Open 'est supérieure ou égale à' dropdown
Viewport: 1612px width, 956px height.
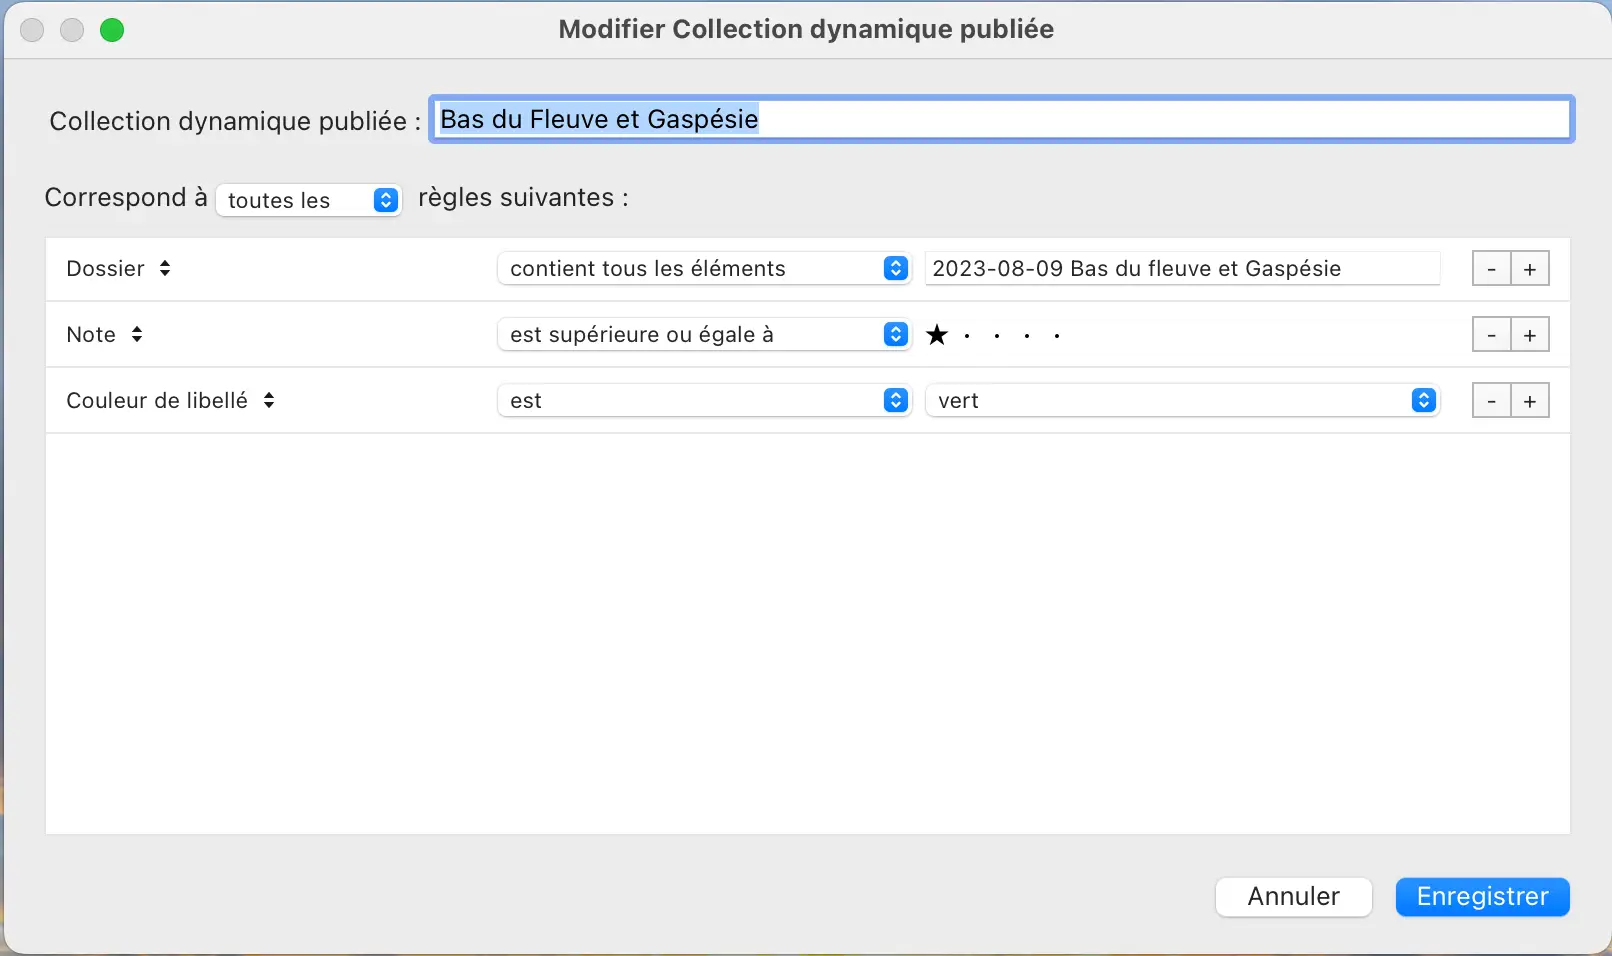coord(703,334)
